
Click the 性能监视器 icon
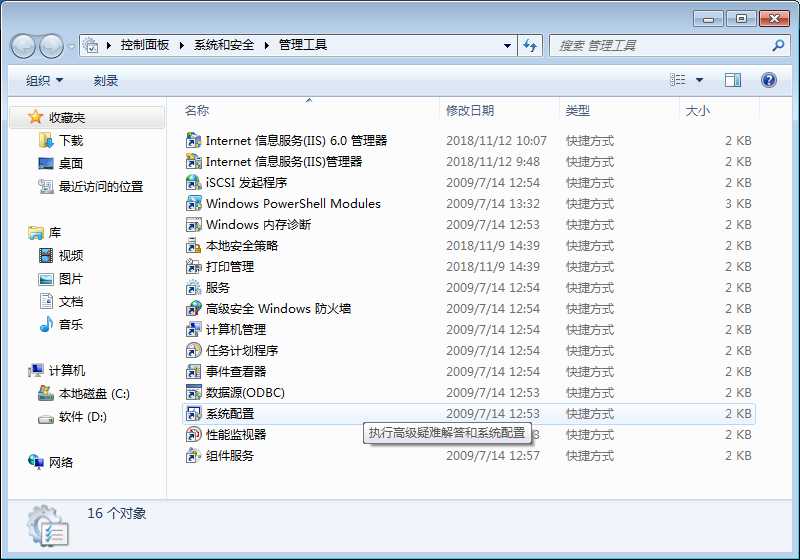click(x=193, y=434)
